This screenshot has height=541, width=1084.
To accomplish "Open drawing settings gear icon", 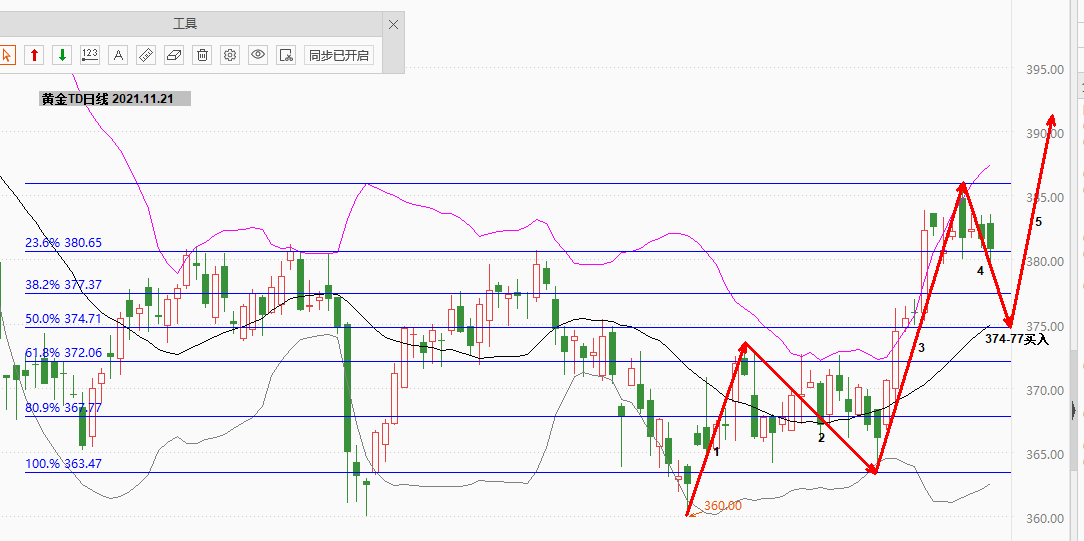I will tap(230, 55).
